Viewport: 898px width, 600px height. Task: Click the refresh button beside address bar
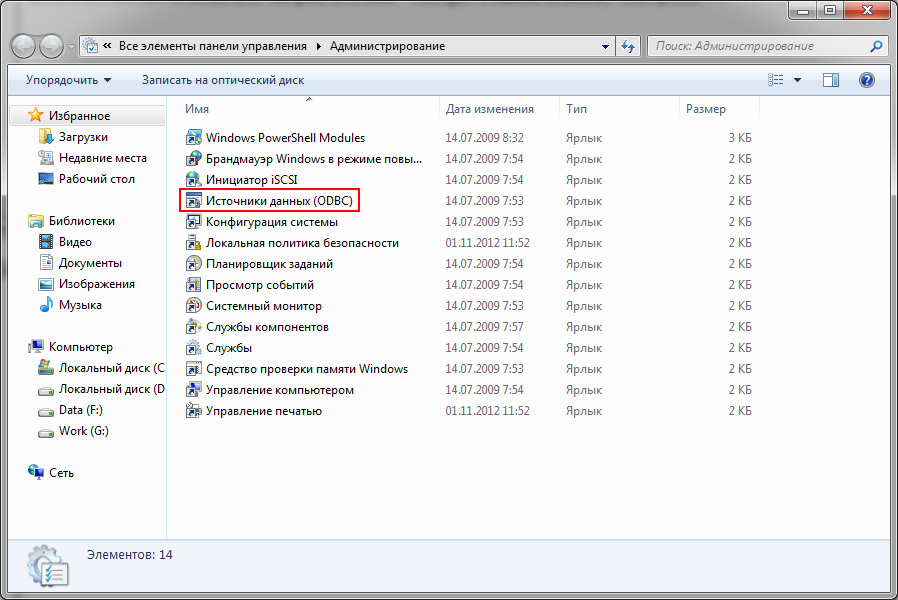(x=628, y=46)
